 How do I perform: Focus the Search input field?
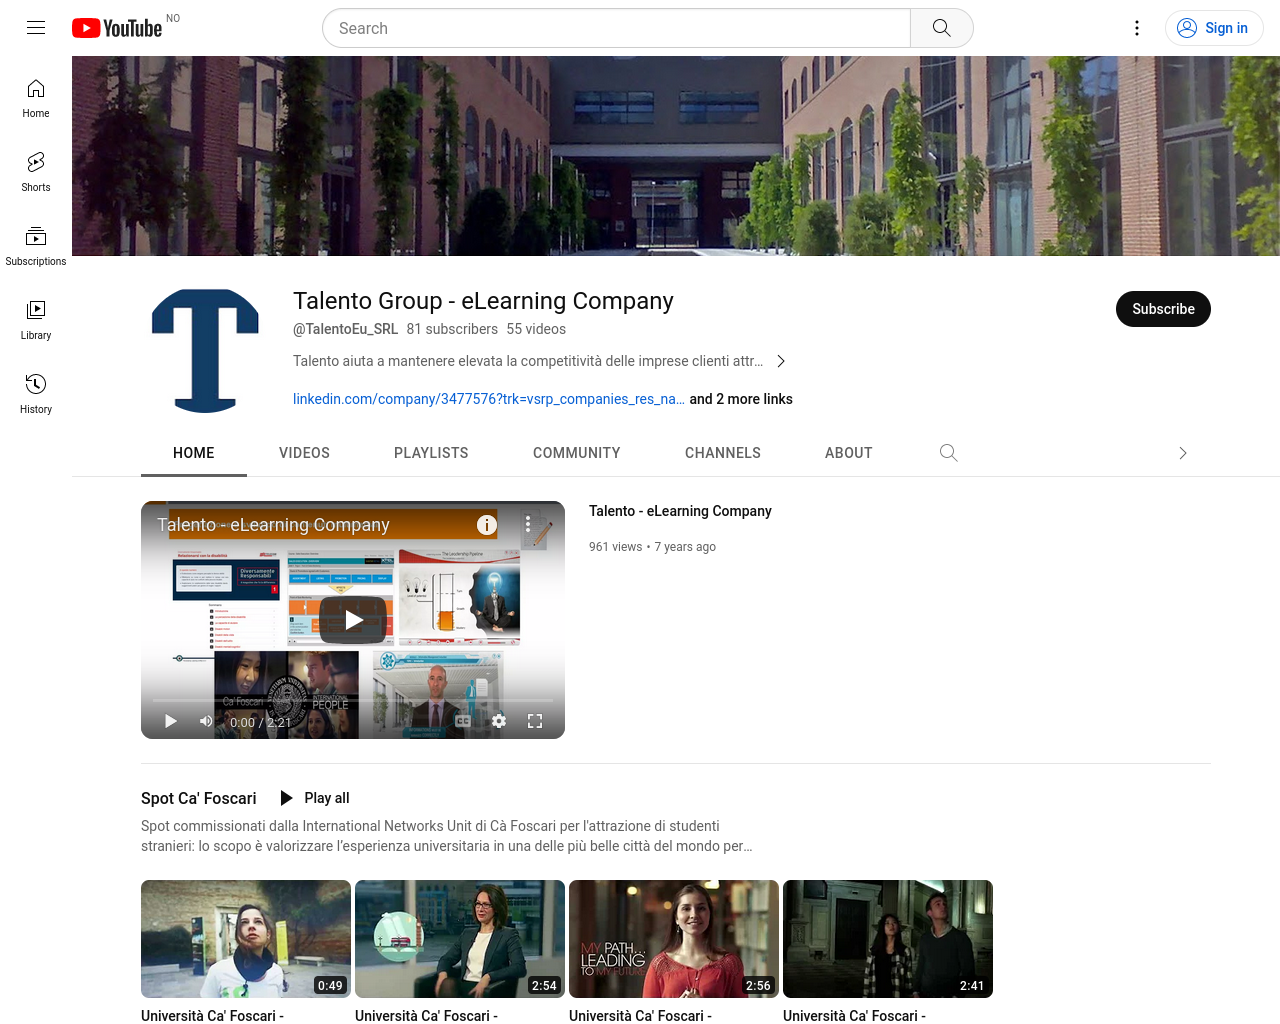[x=616, y=28]
